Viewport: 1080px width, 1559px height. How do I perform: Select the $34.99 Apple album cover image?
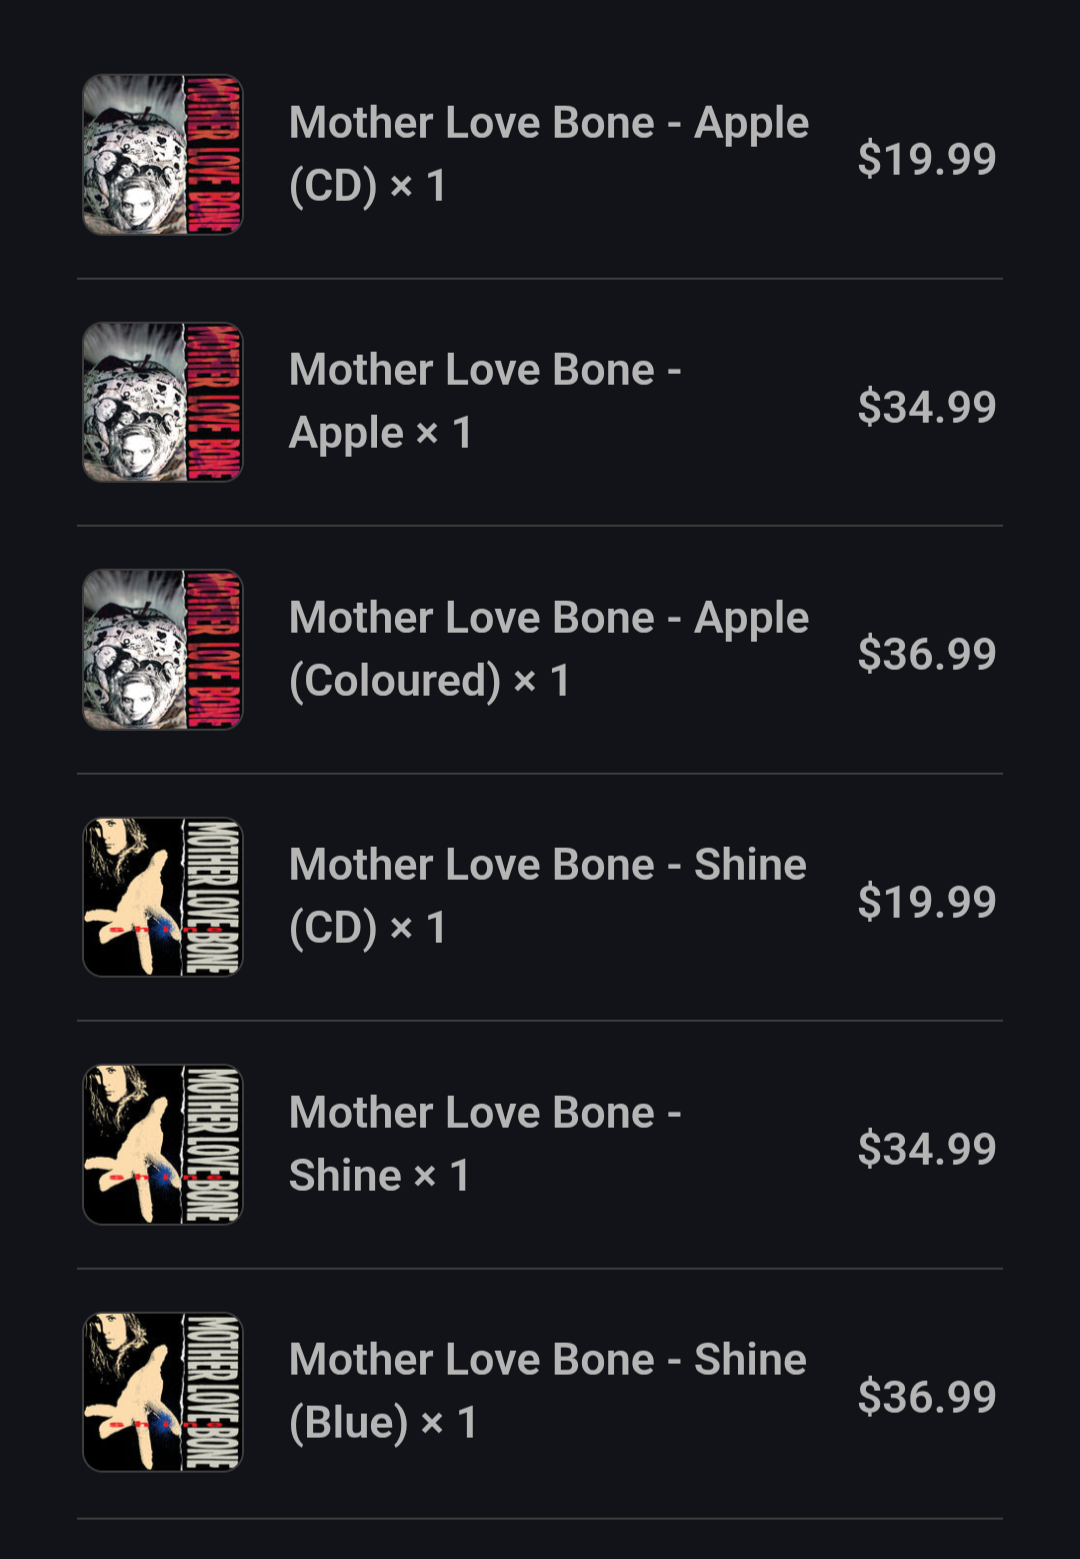[x=162, y=402]
